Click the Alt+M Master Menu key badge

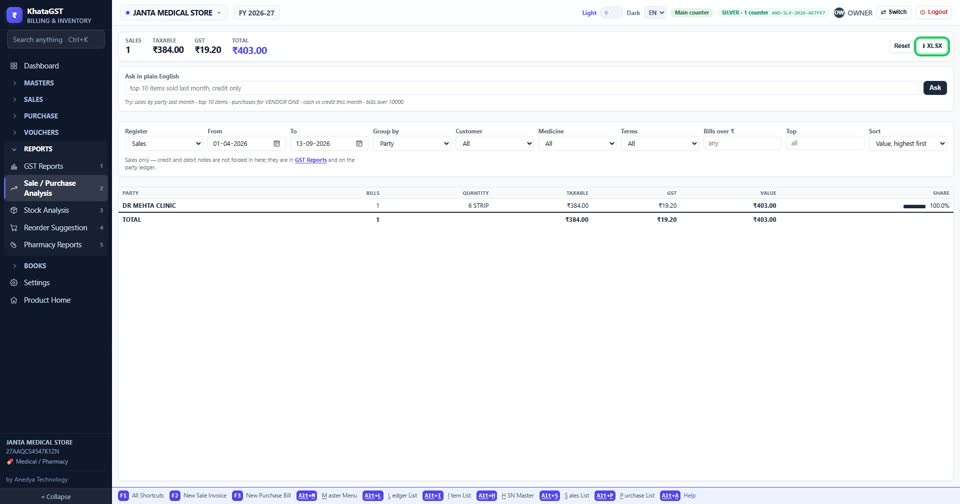click(x=307, y=495)
